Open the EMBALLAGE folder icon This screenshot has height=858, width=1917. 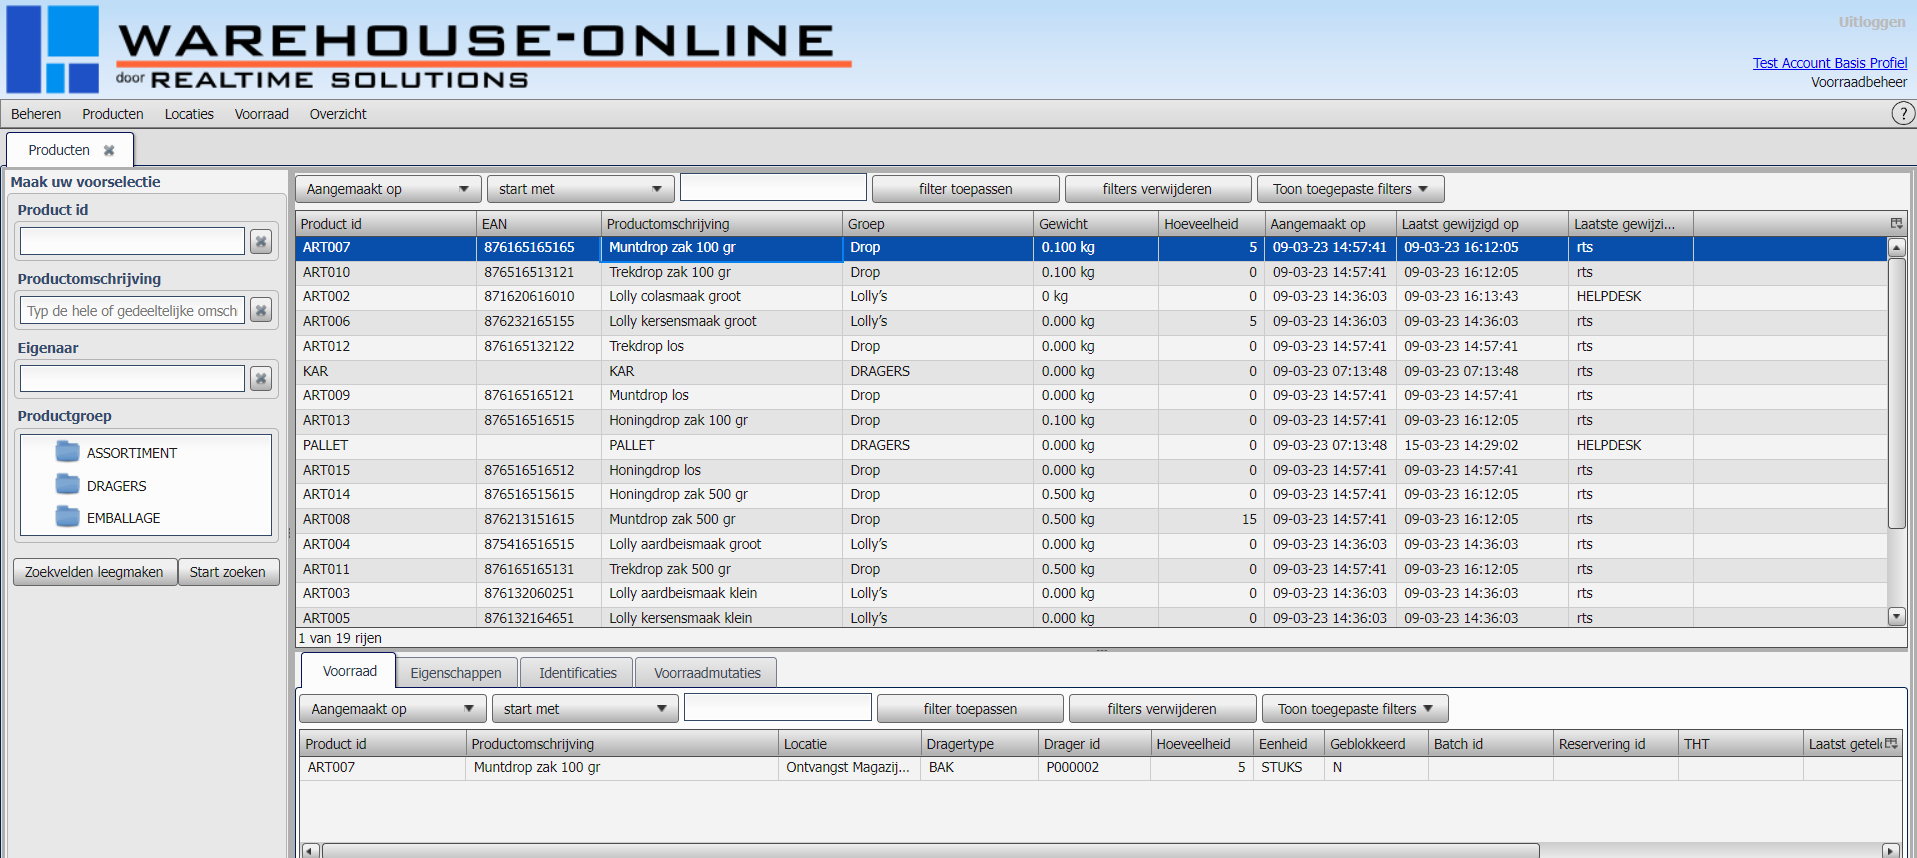[x=68, y=517]
